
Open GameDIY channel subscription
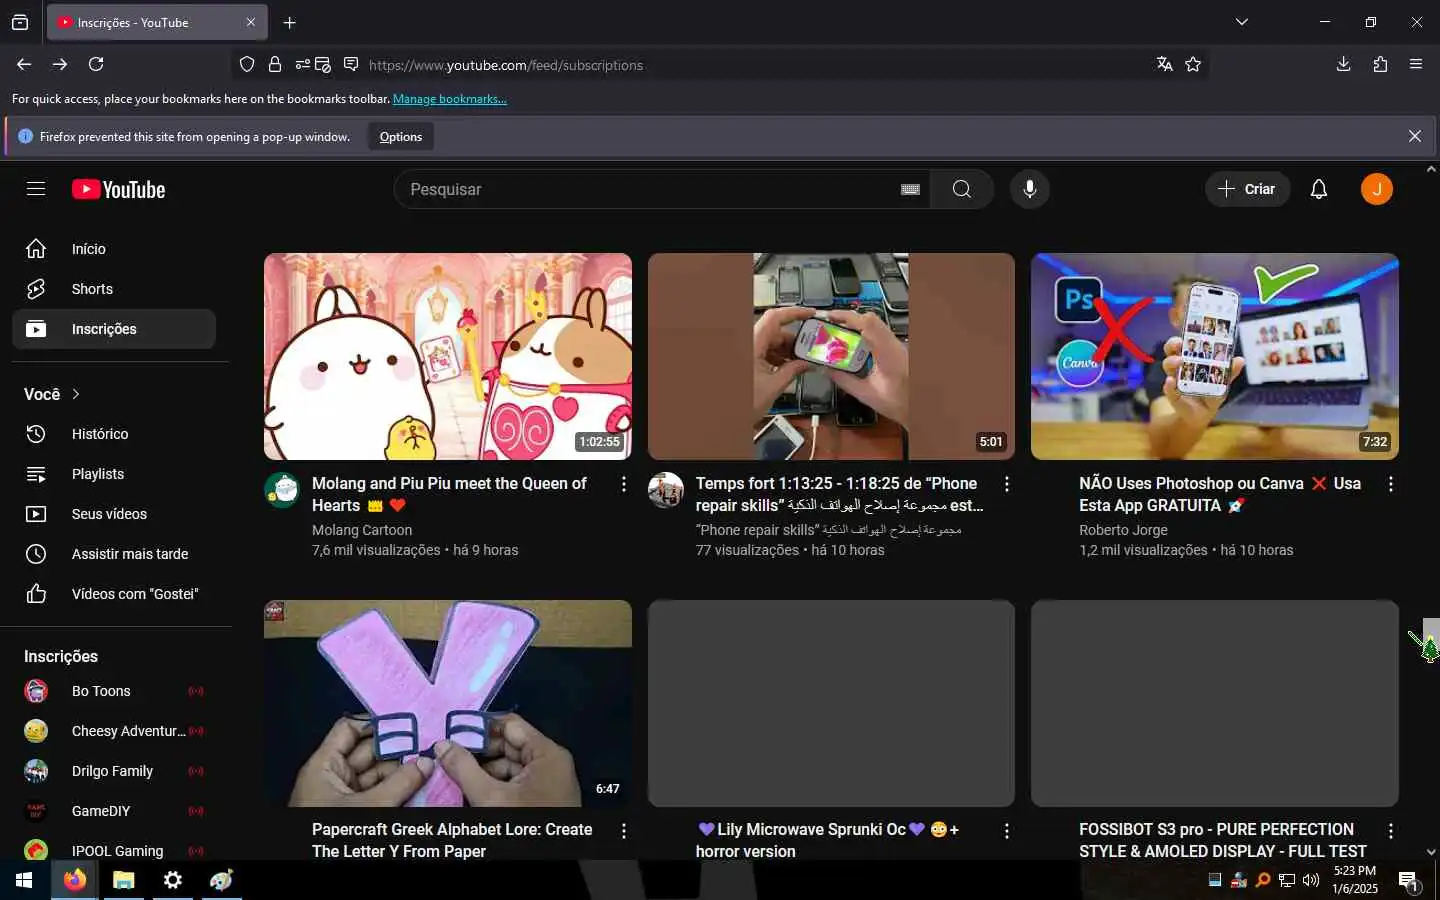click(x=114, y=811)
